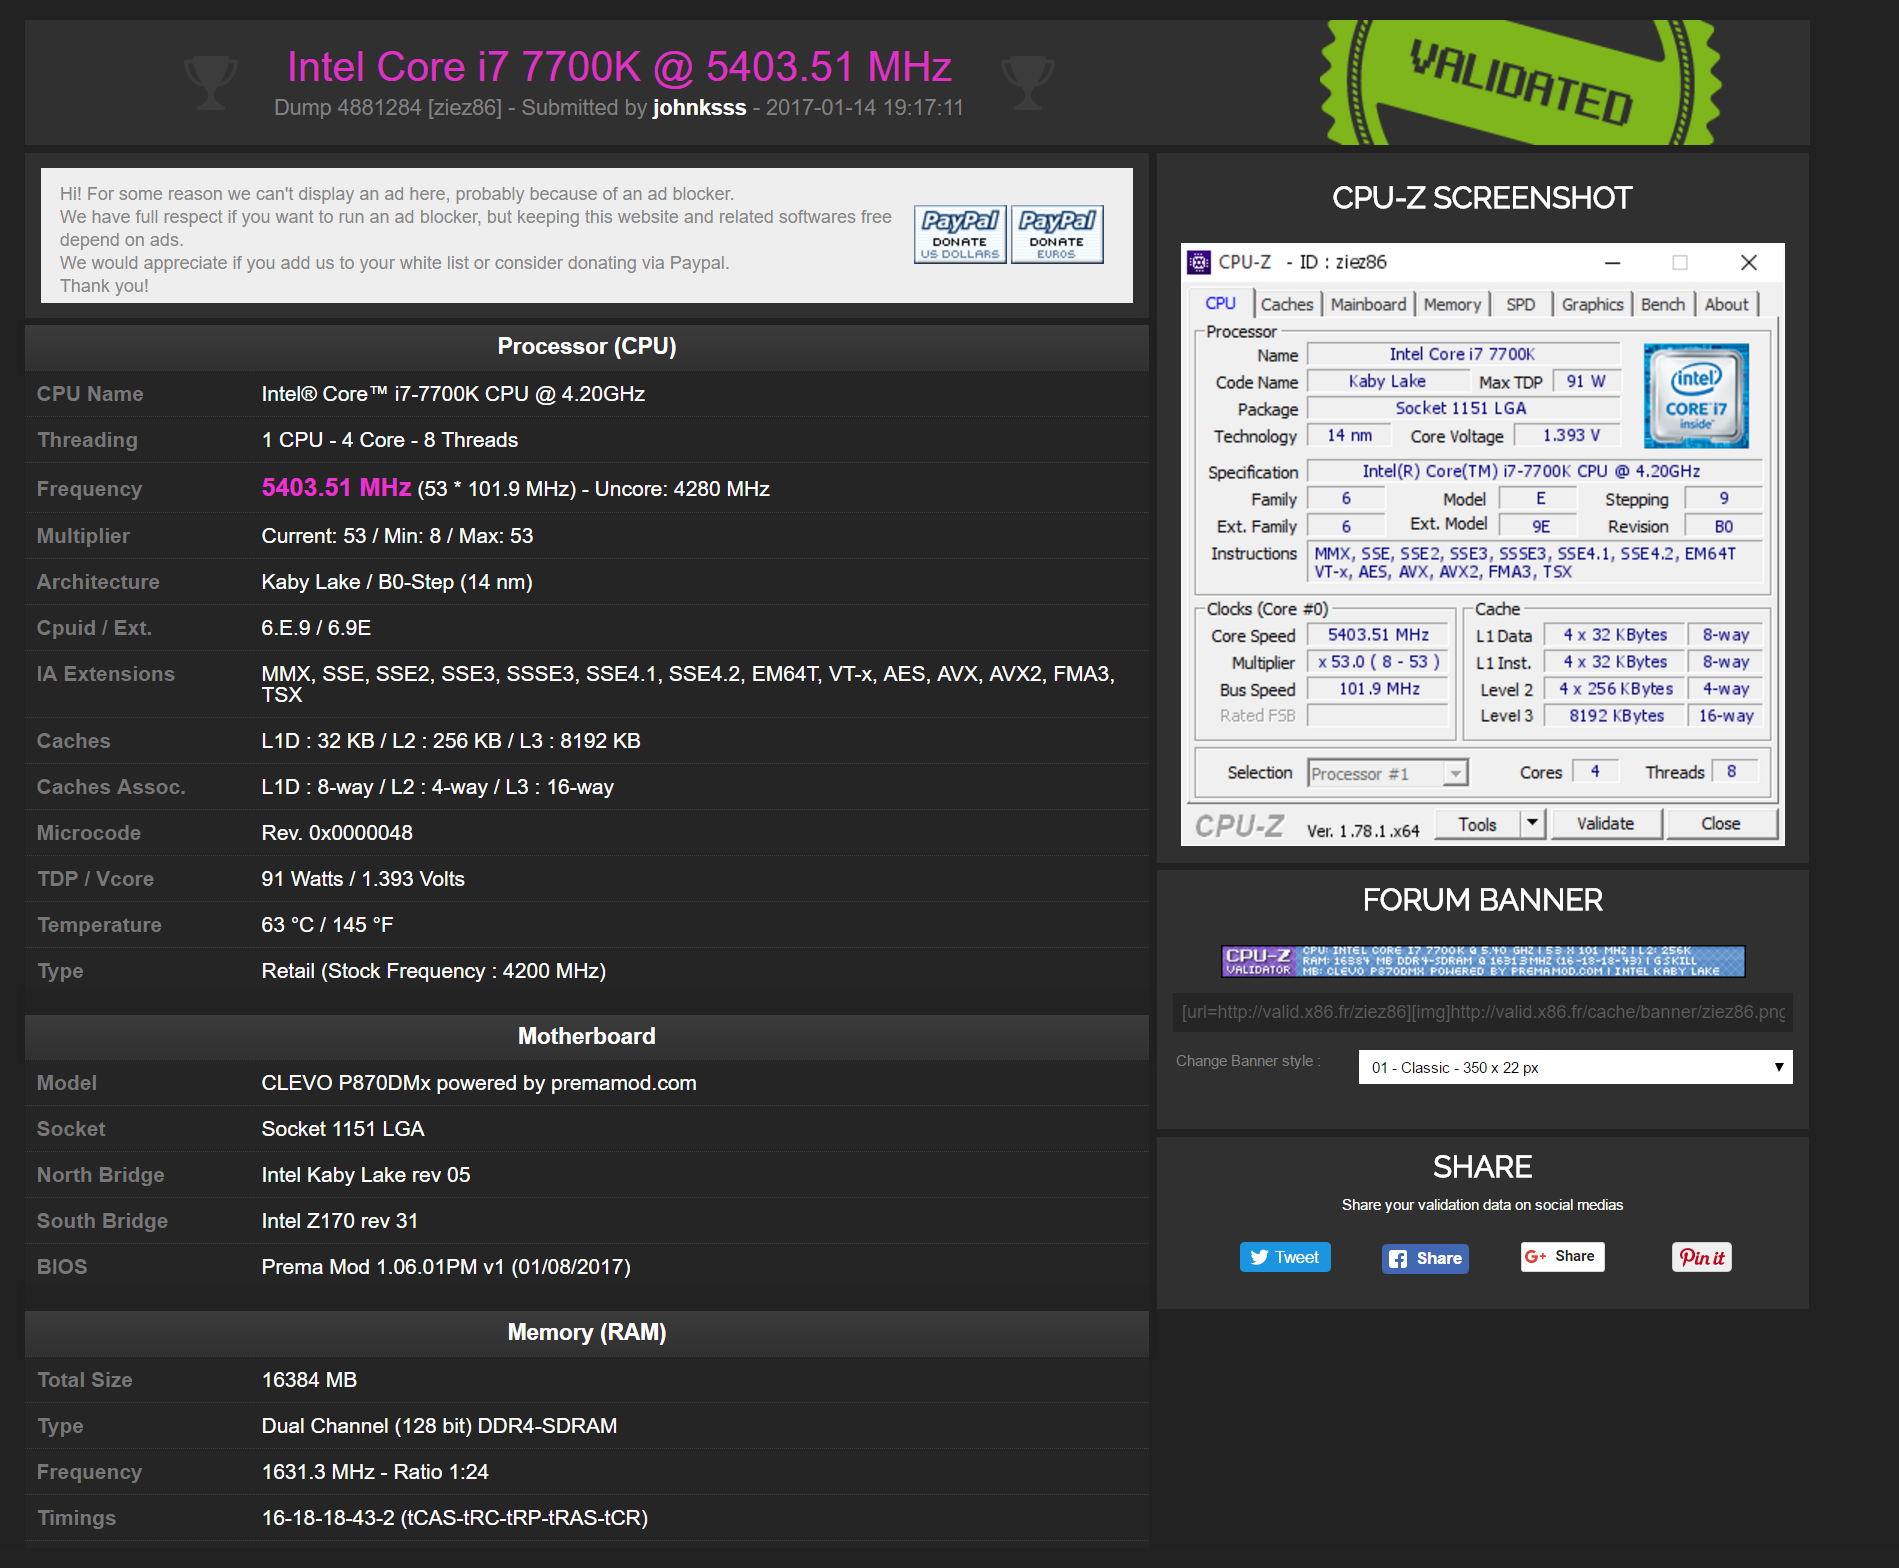Switch to the CPU tab
This screenshot has width=1899, height=1568.
[1220, 303]
